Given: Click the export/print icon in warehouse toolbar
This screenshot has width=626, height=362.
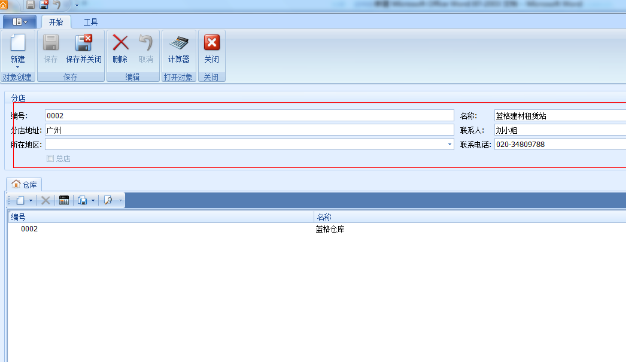Looking at the screenshot, I should (x=83, y=200).
